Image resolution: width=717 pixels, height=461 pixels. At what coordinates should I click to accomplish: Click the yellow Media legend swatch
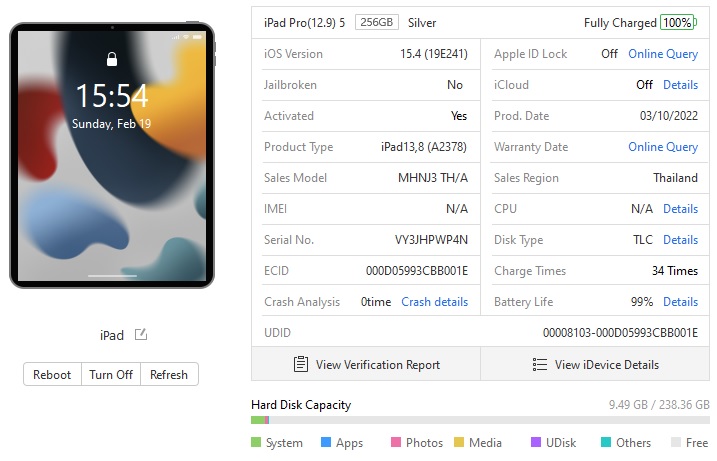coord(459,442)
